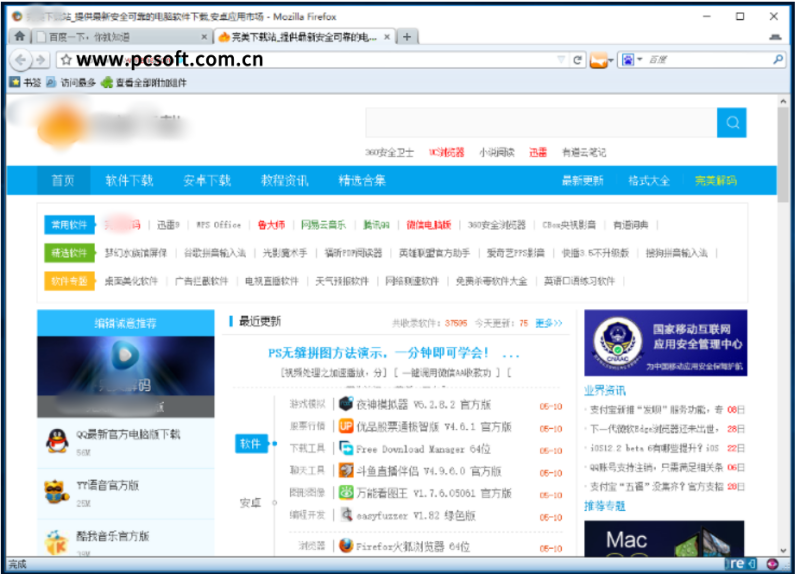Click the QQ penguin icon

pos(57,441)
